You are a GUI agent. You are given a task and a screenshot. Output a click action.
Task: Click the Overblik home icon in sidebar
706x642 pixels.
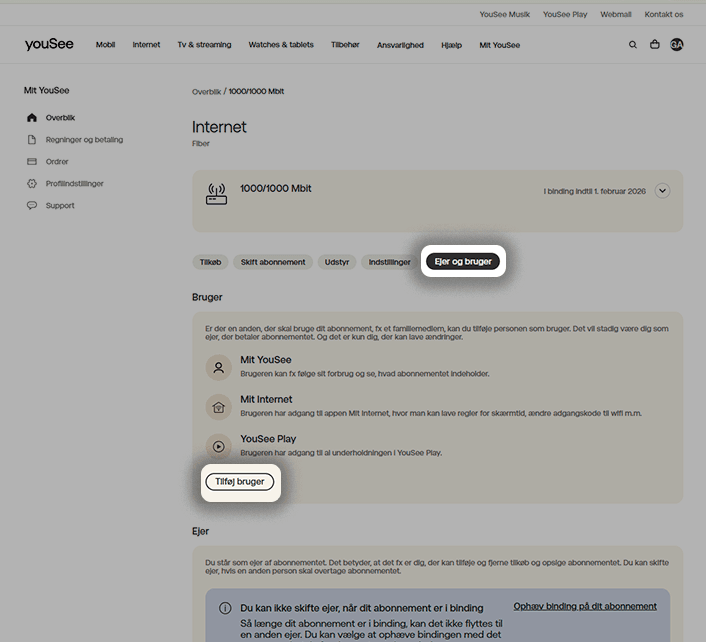point(32,118)
